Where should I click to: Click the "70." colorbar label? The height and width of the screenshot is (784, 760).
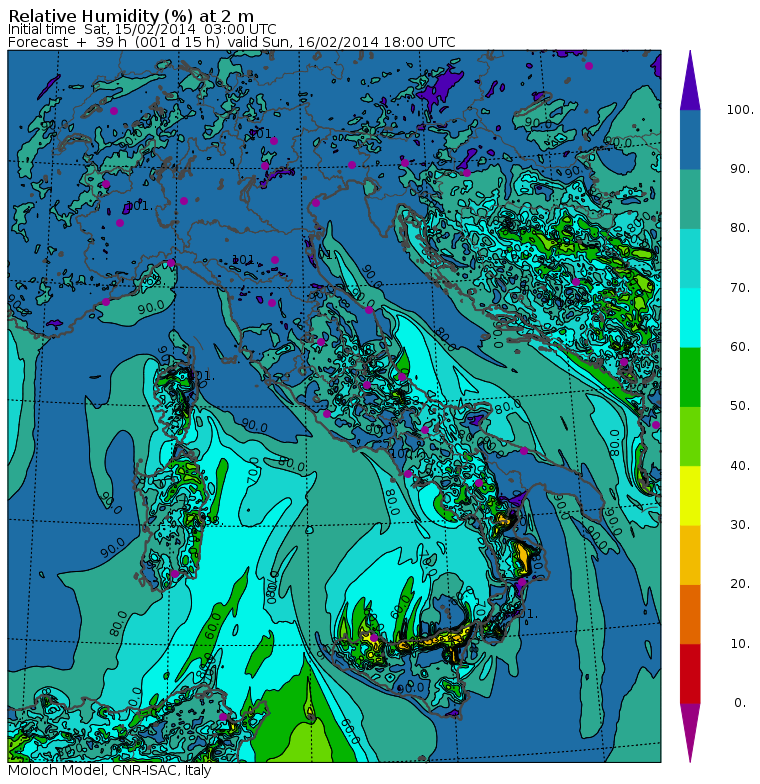click(740, 288)
